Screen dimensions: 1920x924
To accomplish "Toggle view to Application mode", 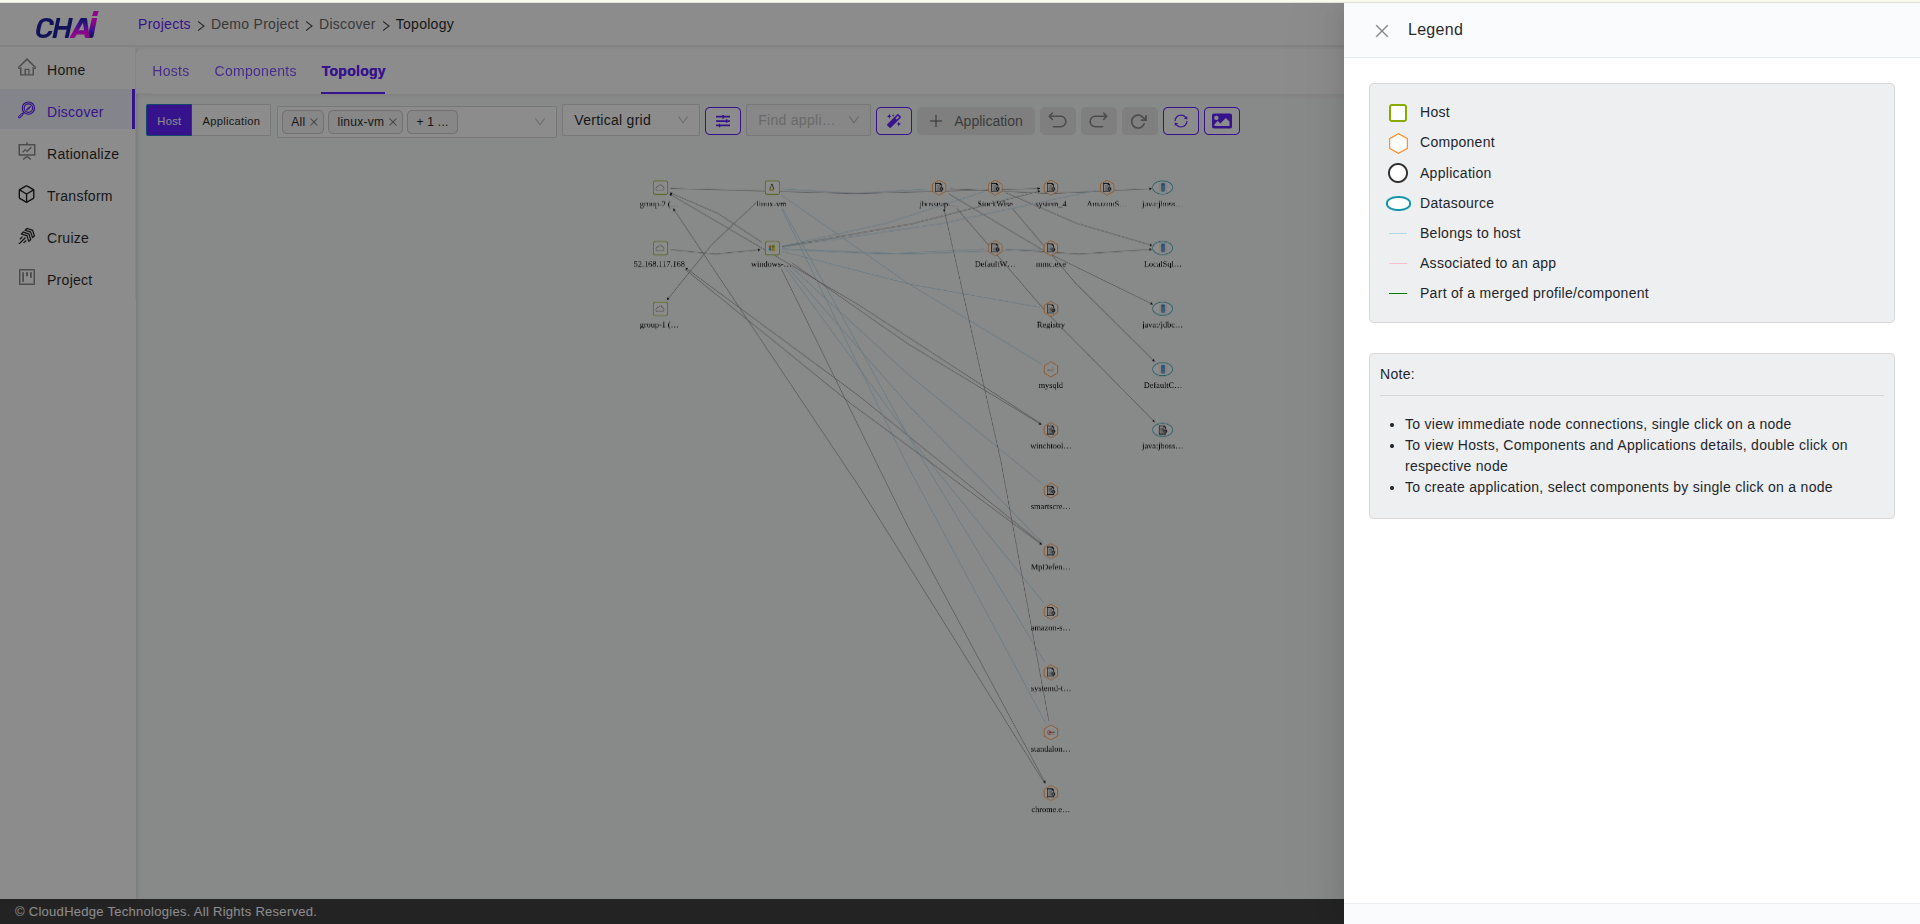I will 231,121.
